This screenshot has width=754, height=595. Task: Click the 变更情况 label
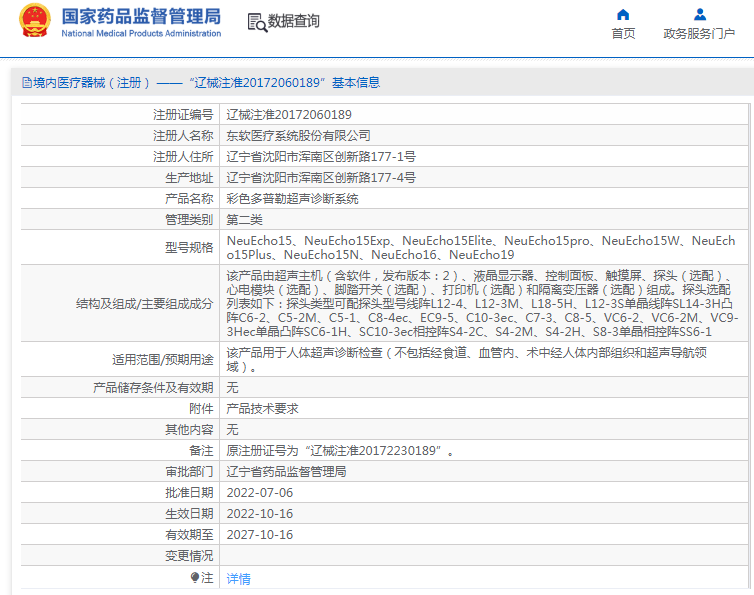click(189, 556)
